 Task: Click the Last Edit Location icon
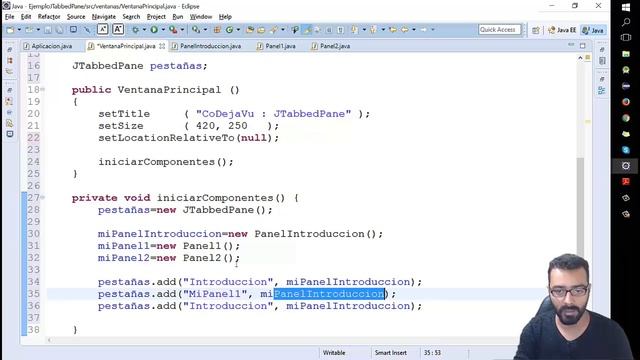(393, 30)
